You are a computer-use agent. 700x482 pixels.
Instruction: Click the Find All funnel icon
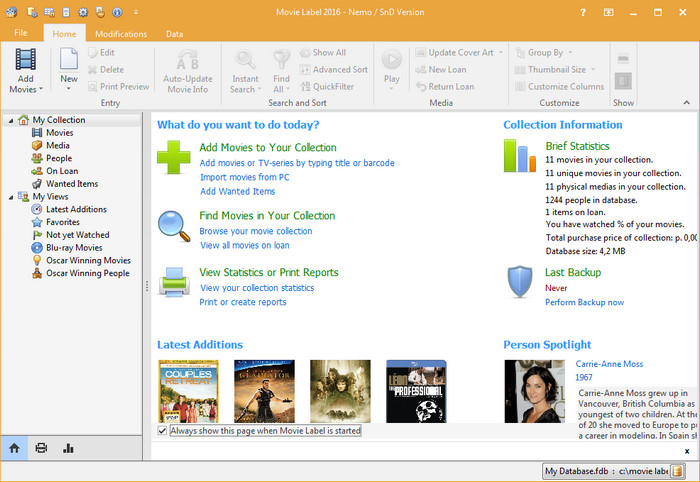click(282, 60)
